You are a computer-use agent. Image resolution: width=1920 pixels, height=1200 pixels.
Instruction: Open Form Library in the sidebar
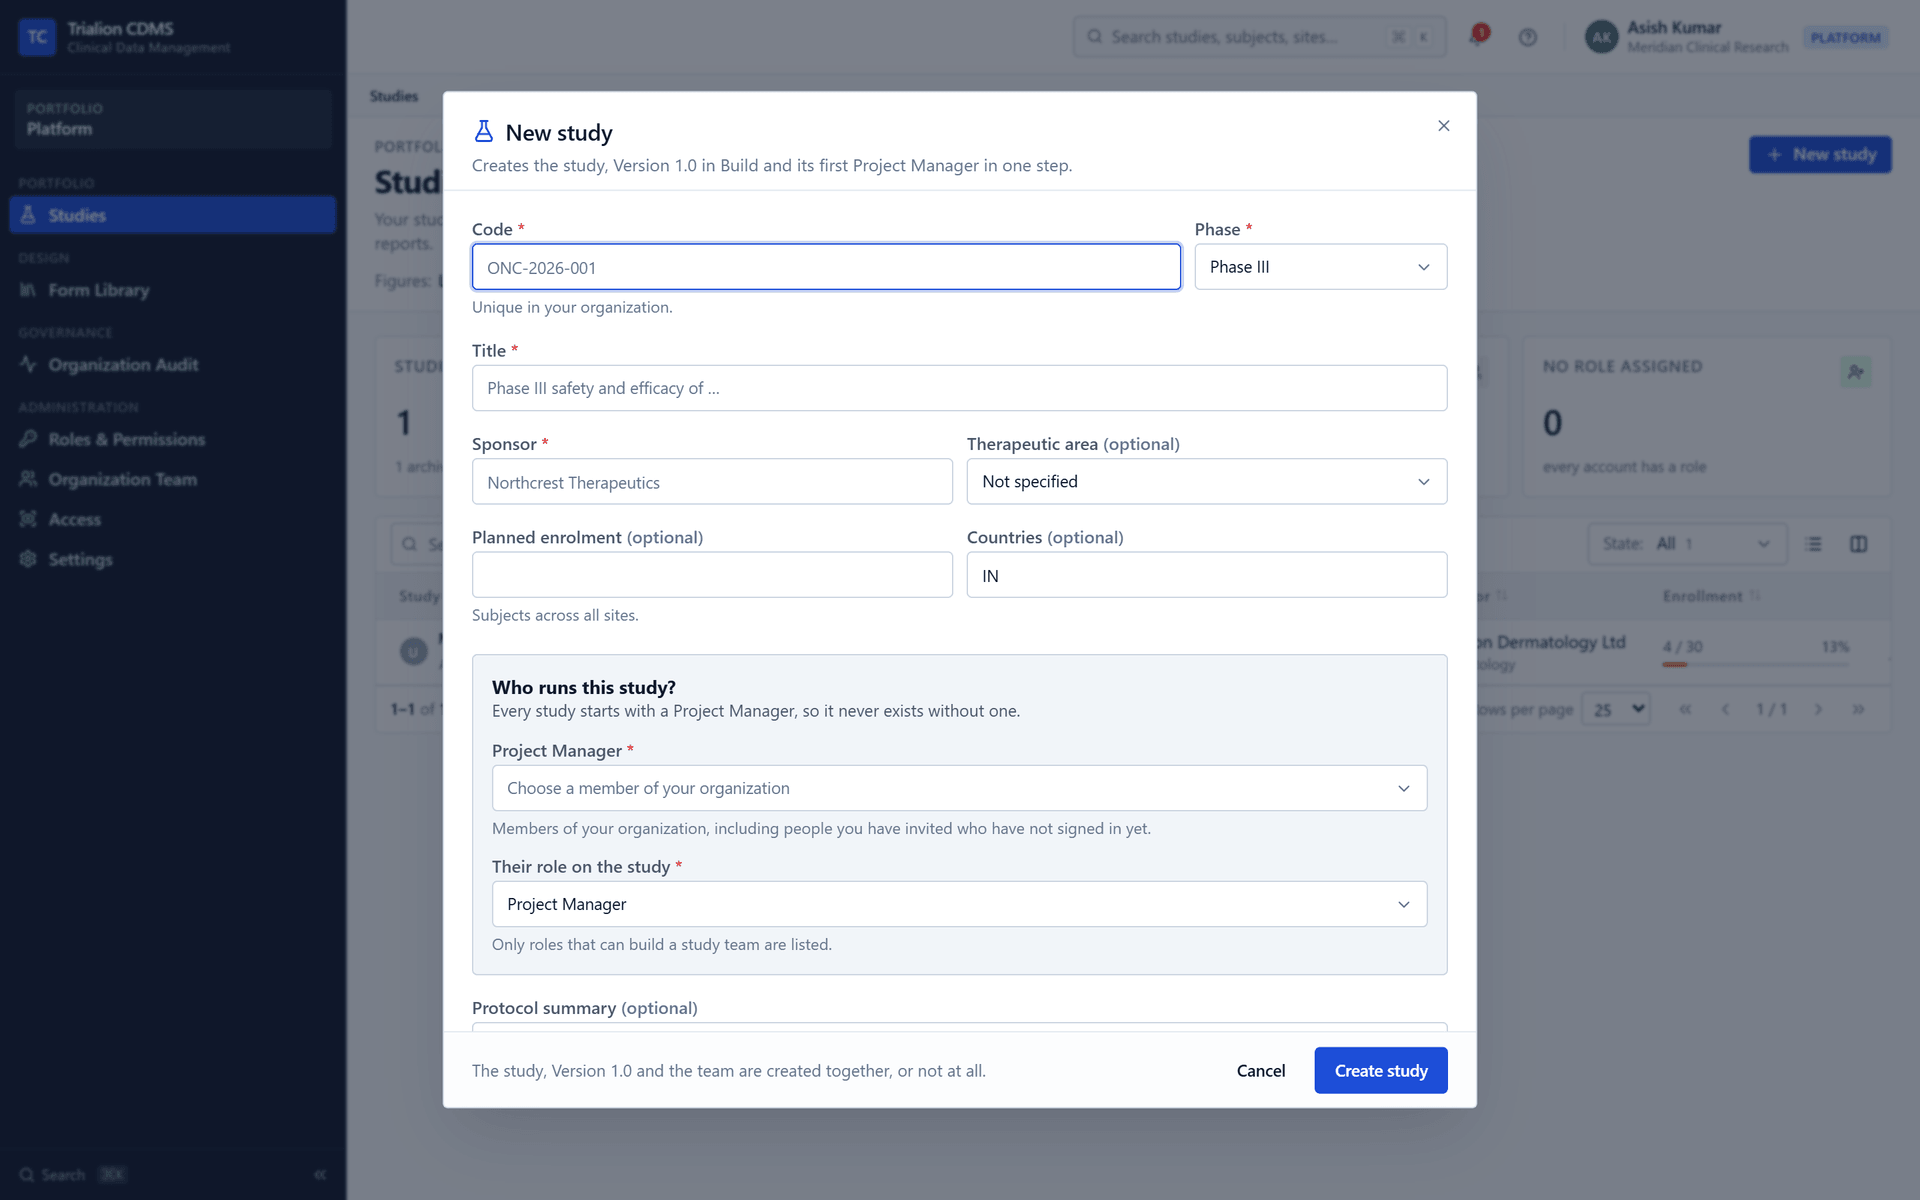point(173,290)
